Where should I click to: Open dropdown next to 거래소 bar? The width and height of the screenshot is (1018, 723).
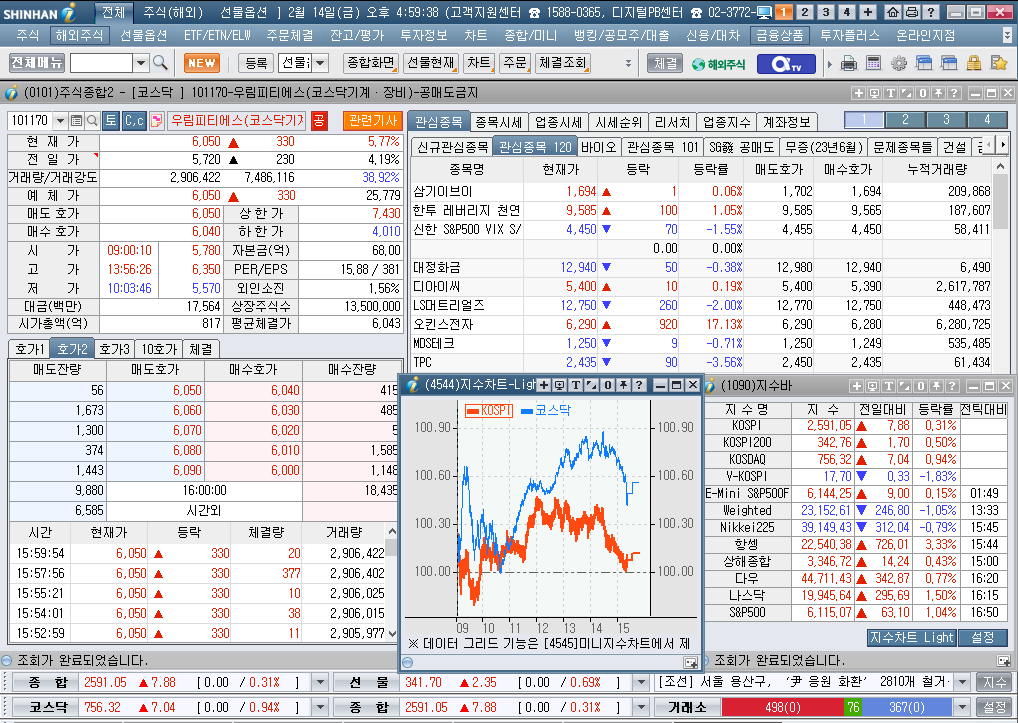coord(963,707)
